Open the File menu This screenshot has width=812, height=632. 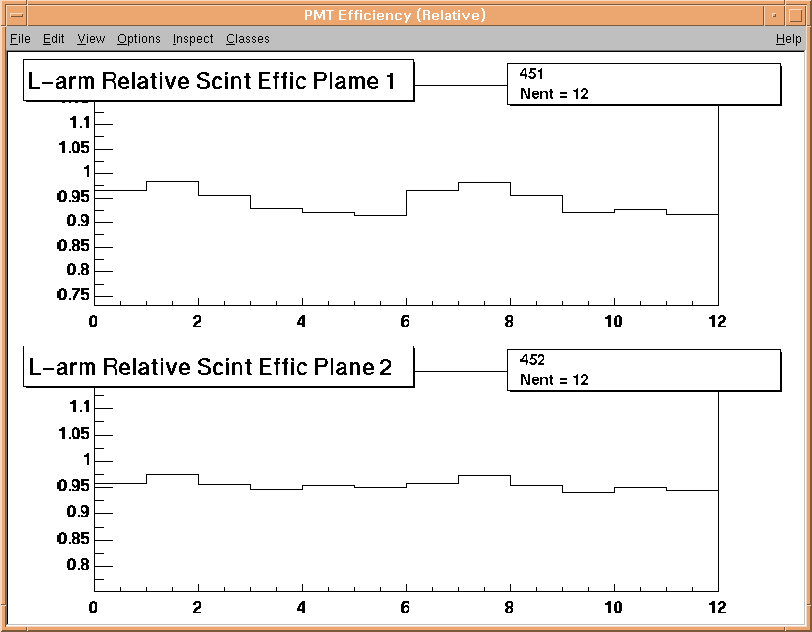click(x=20, y=39)
